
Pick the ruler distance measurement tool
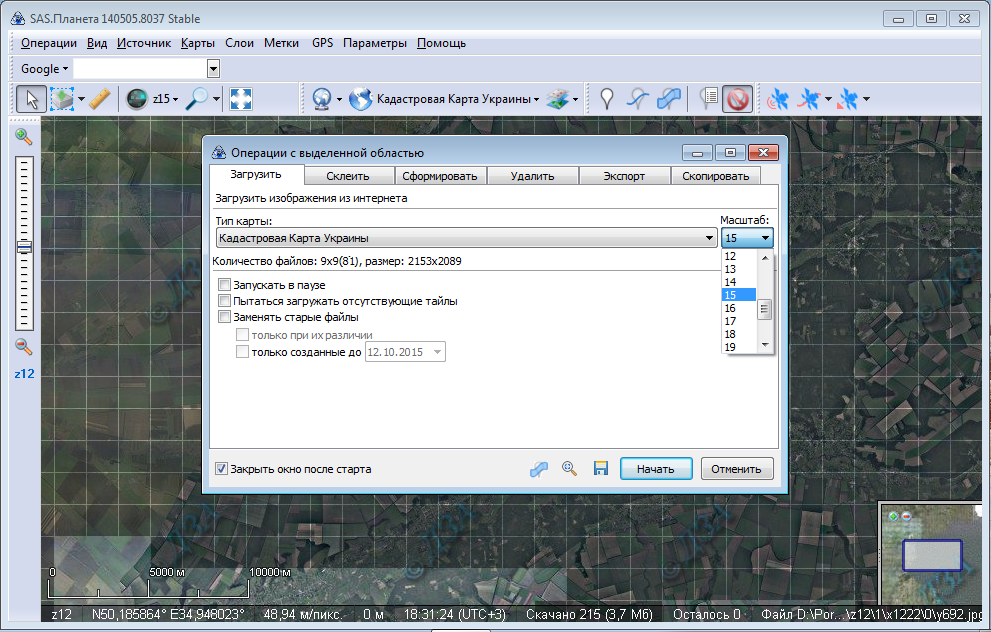[x=100, y=99]
